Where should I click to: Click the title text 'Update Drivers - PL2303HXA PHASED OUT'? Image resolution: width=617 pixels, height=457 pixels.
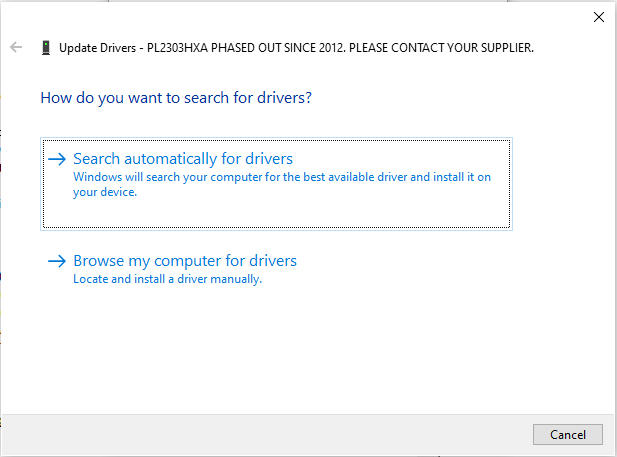tap(170, 48)
